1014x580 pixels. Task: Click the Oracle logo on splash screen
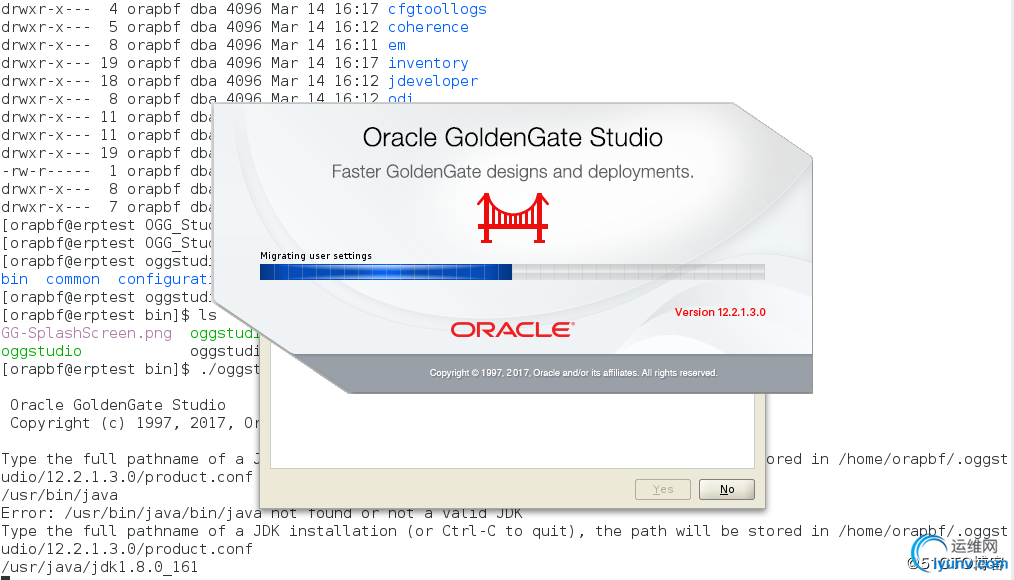[512, 330]
